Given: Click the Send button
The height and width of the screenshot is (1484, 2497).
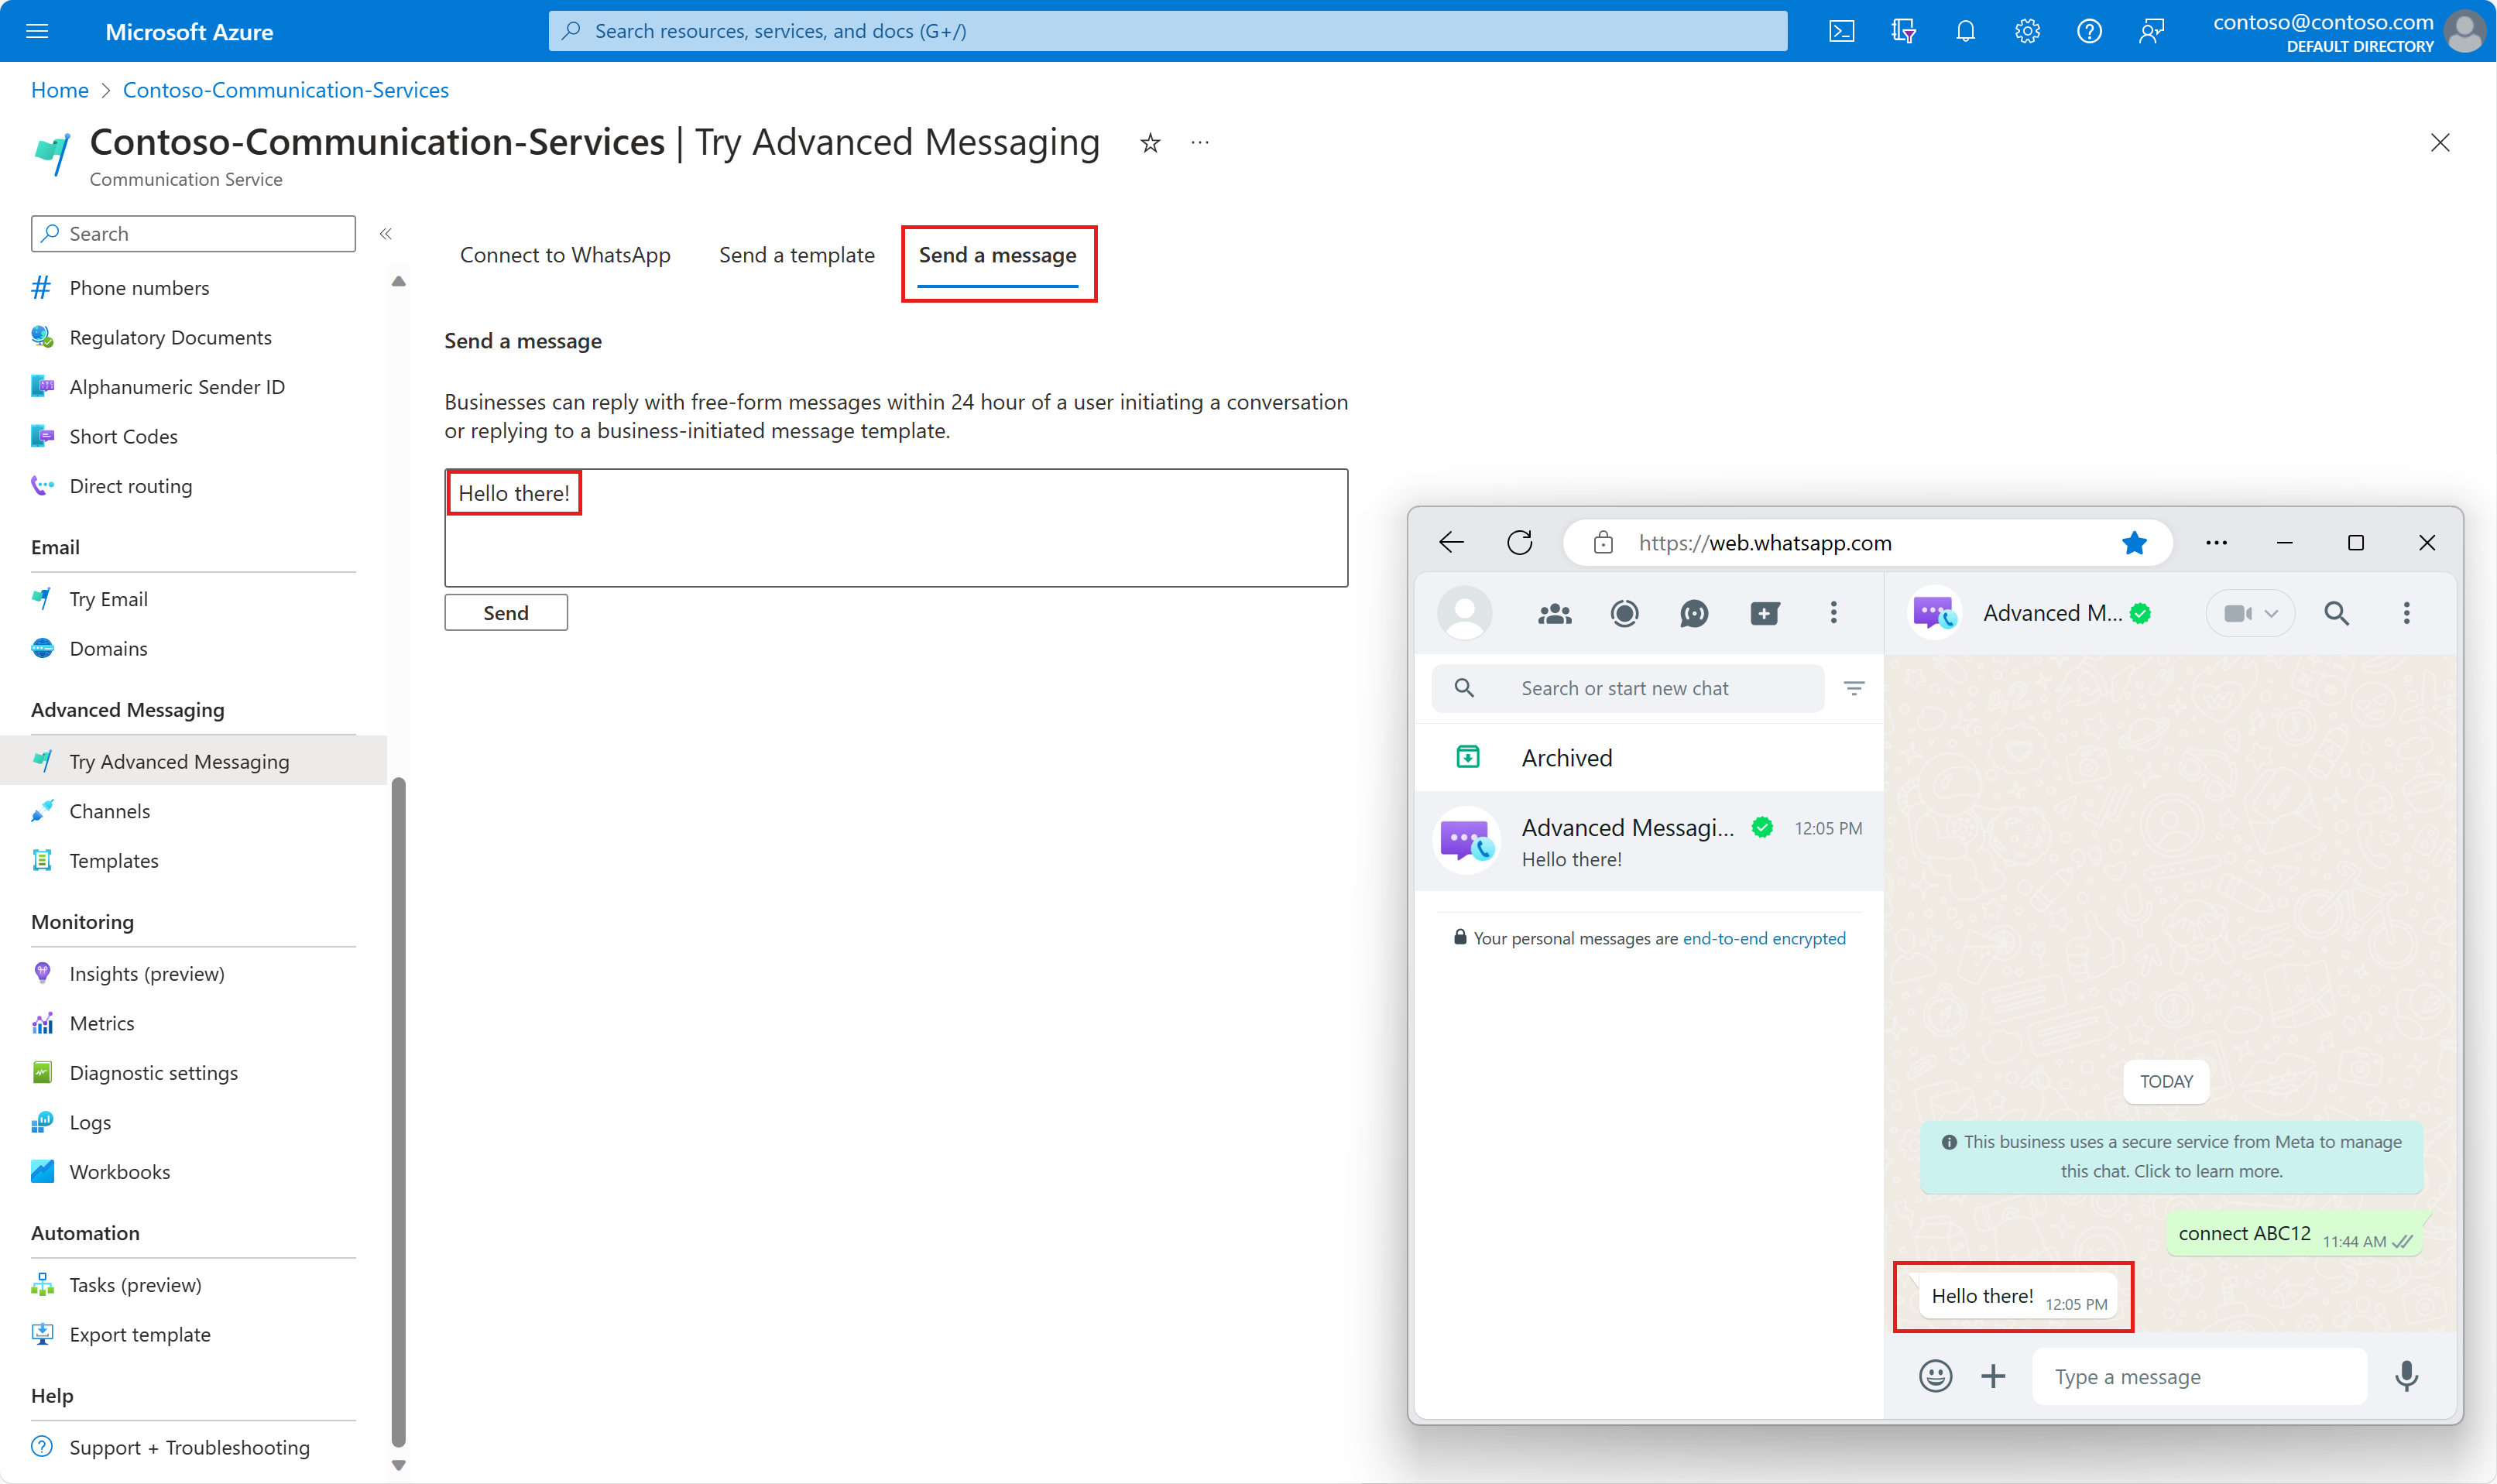Looking at the screenshot, I should (x=505, y=613).
